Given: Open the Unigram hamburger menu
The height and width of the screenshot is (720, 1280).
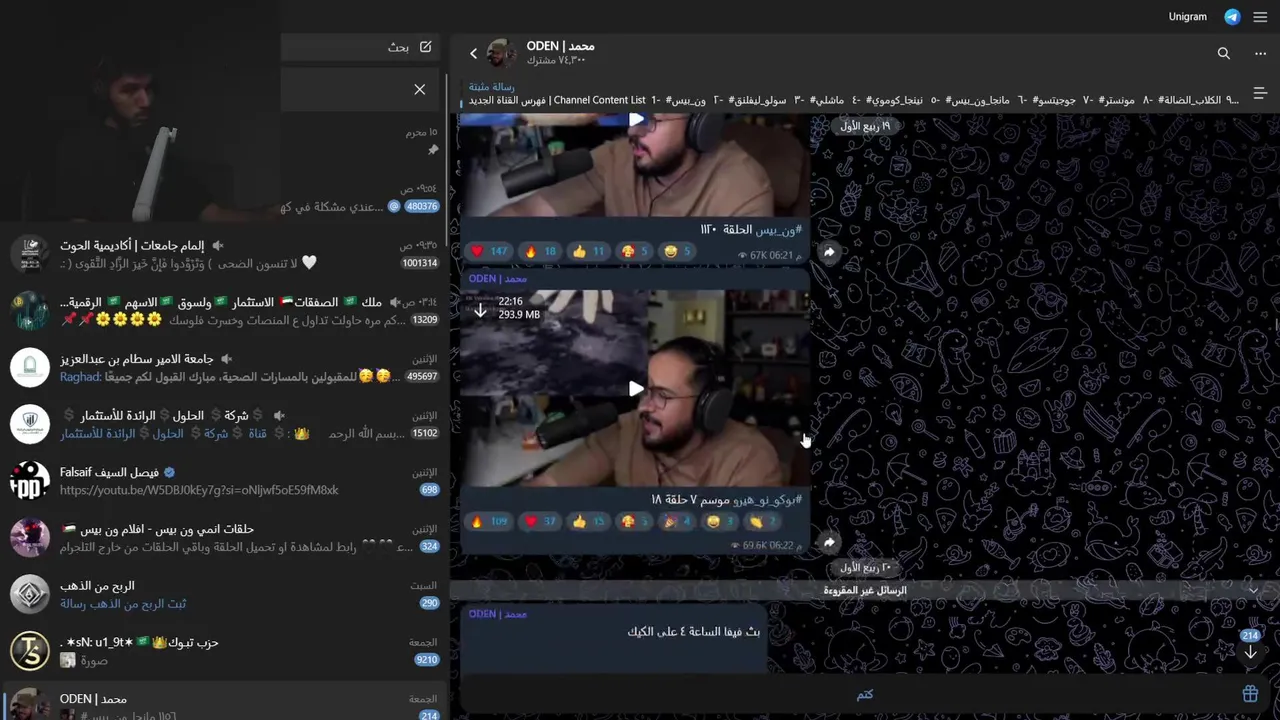Looking at the screenshot, I should point(1260,17).
